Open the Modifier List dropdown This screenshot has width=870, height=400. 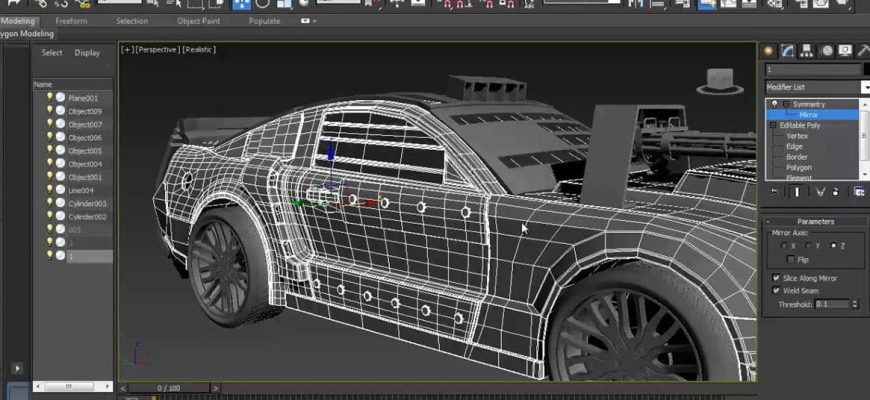[x=865, y=87]
